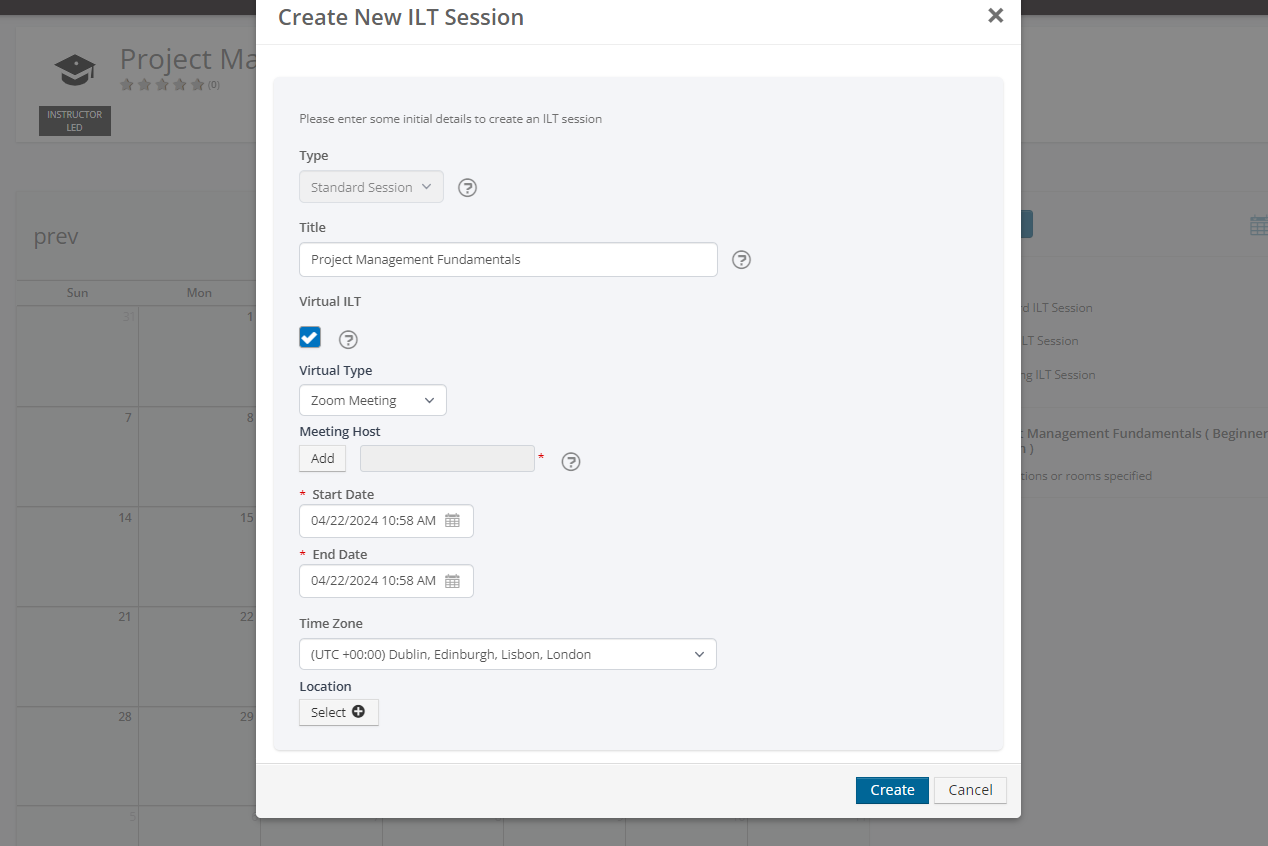Click the Meeting Host name field

point(447,459)
